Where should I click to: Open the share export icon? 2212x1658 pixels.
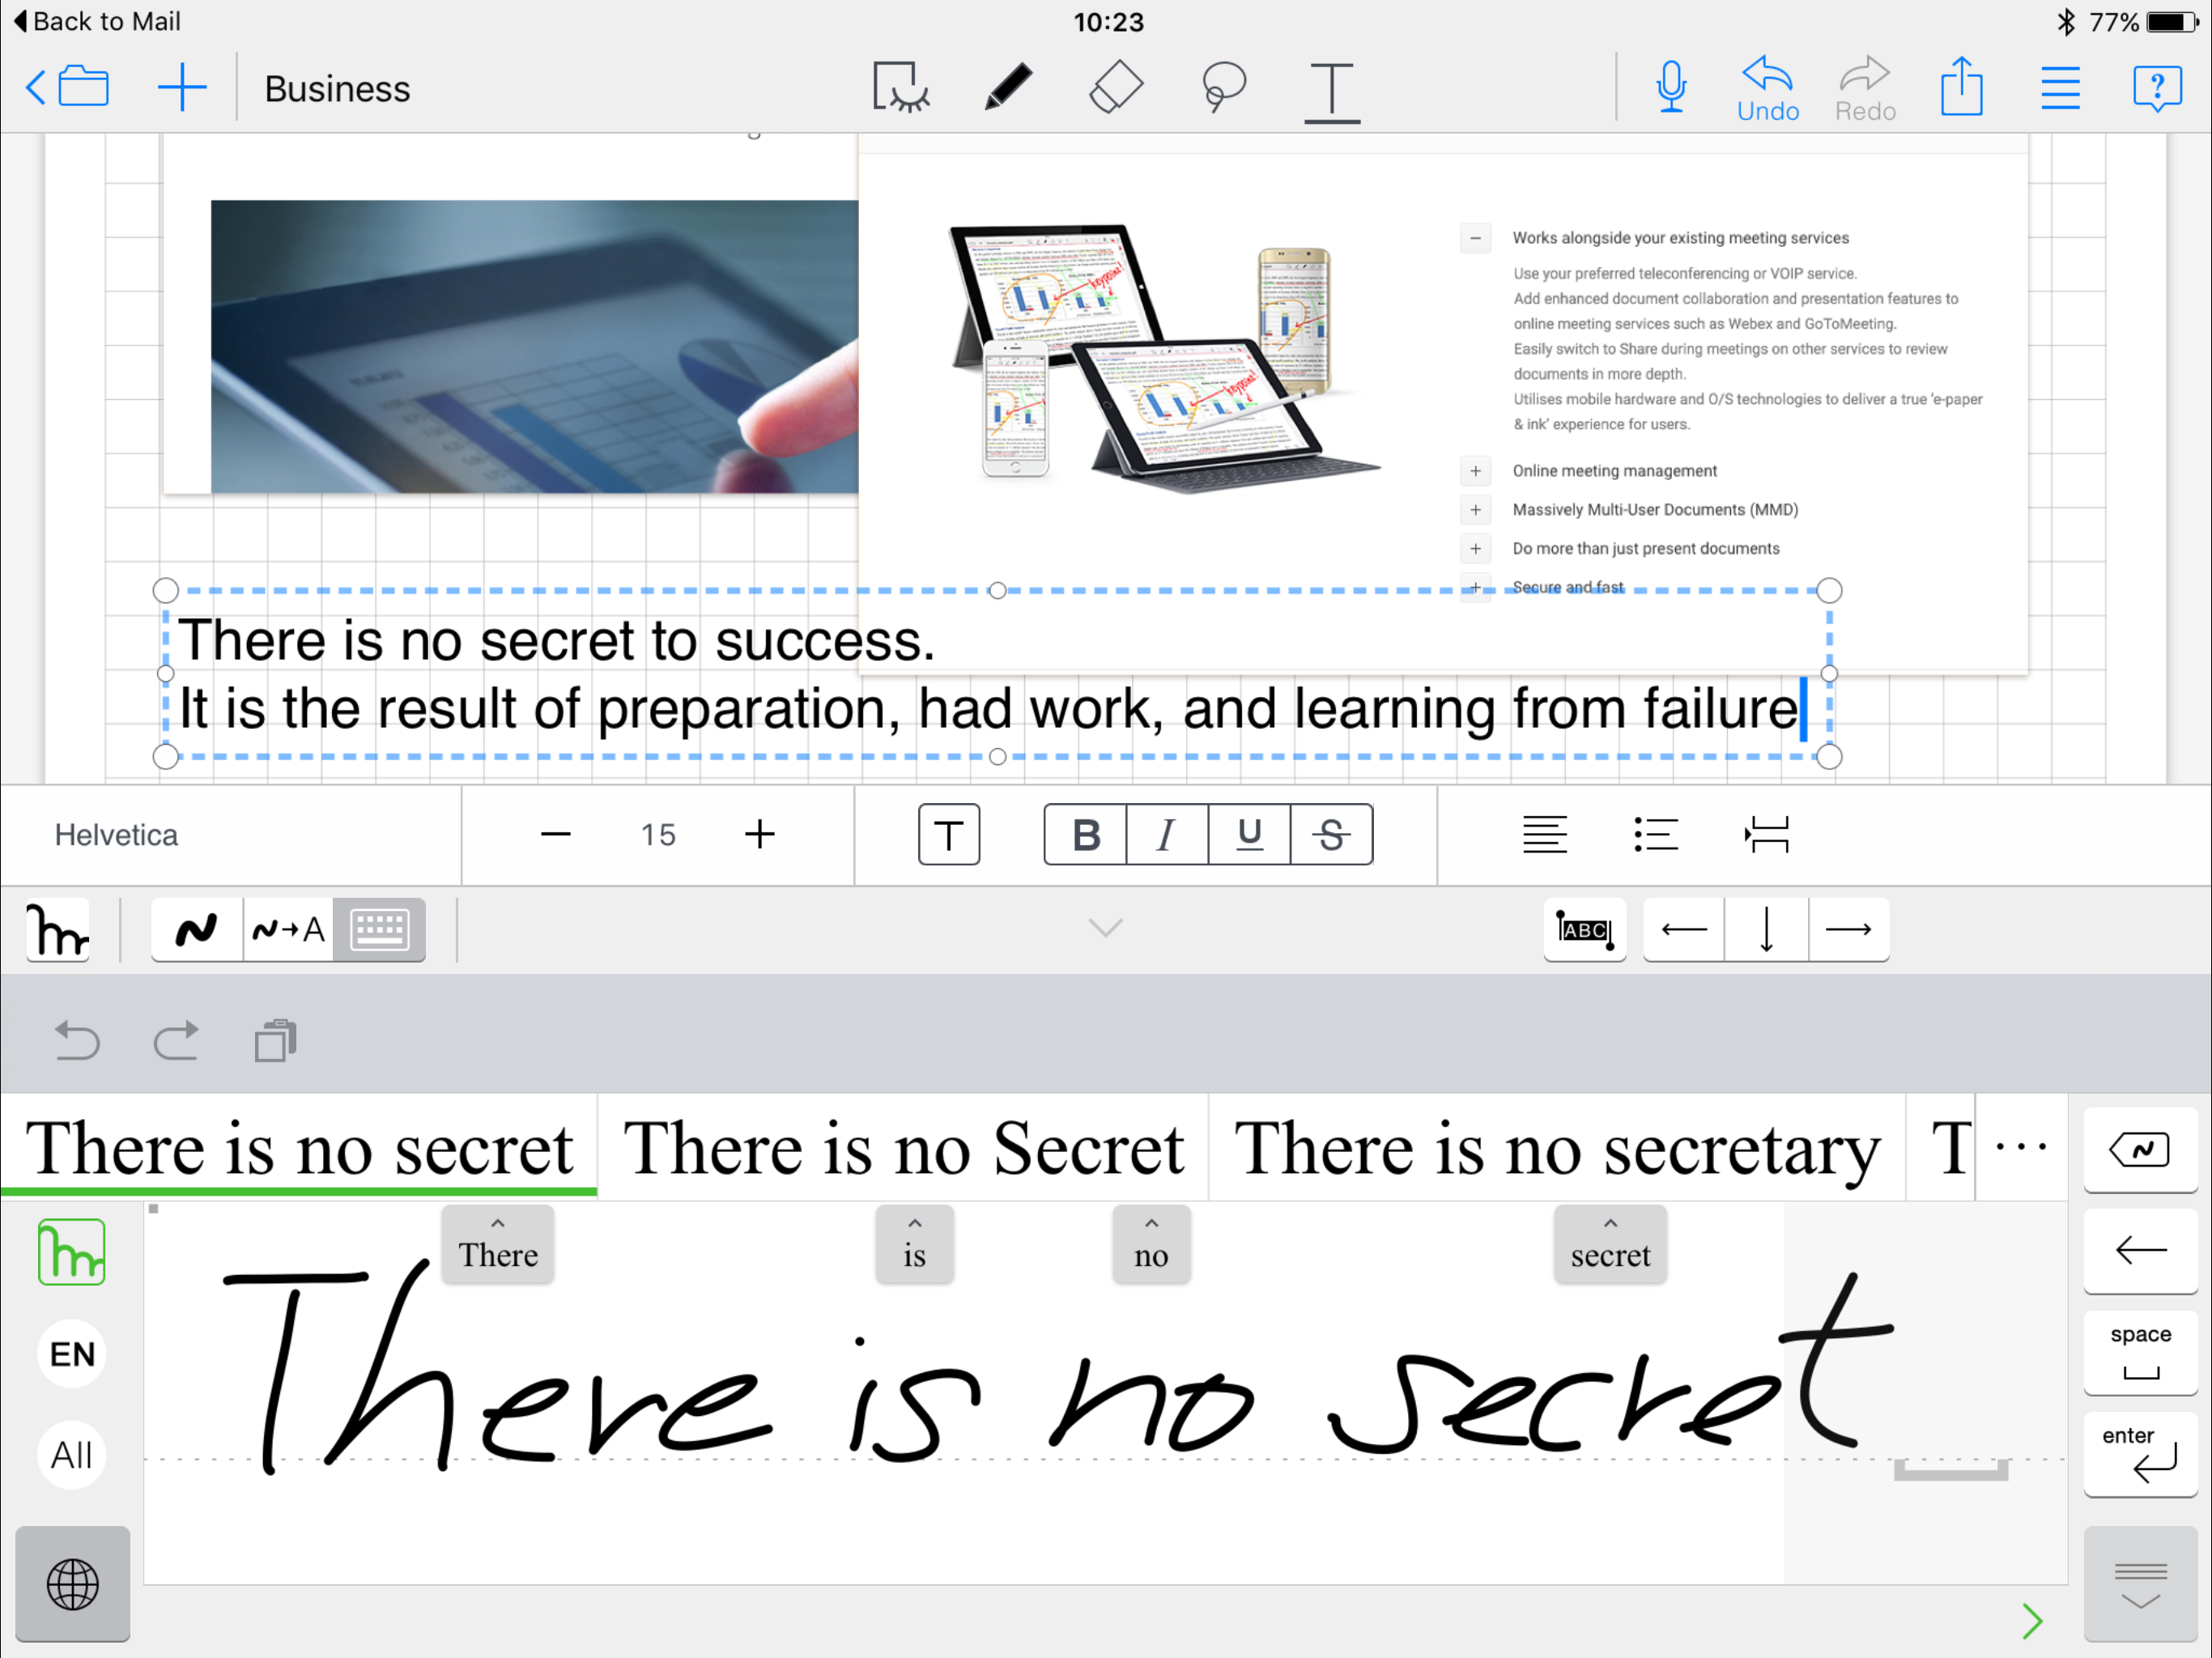pos(1961,88)
